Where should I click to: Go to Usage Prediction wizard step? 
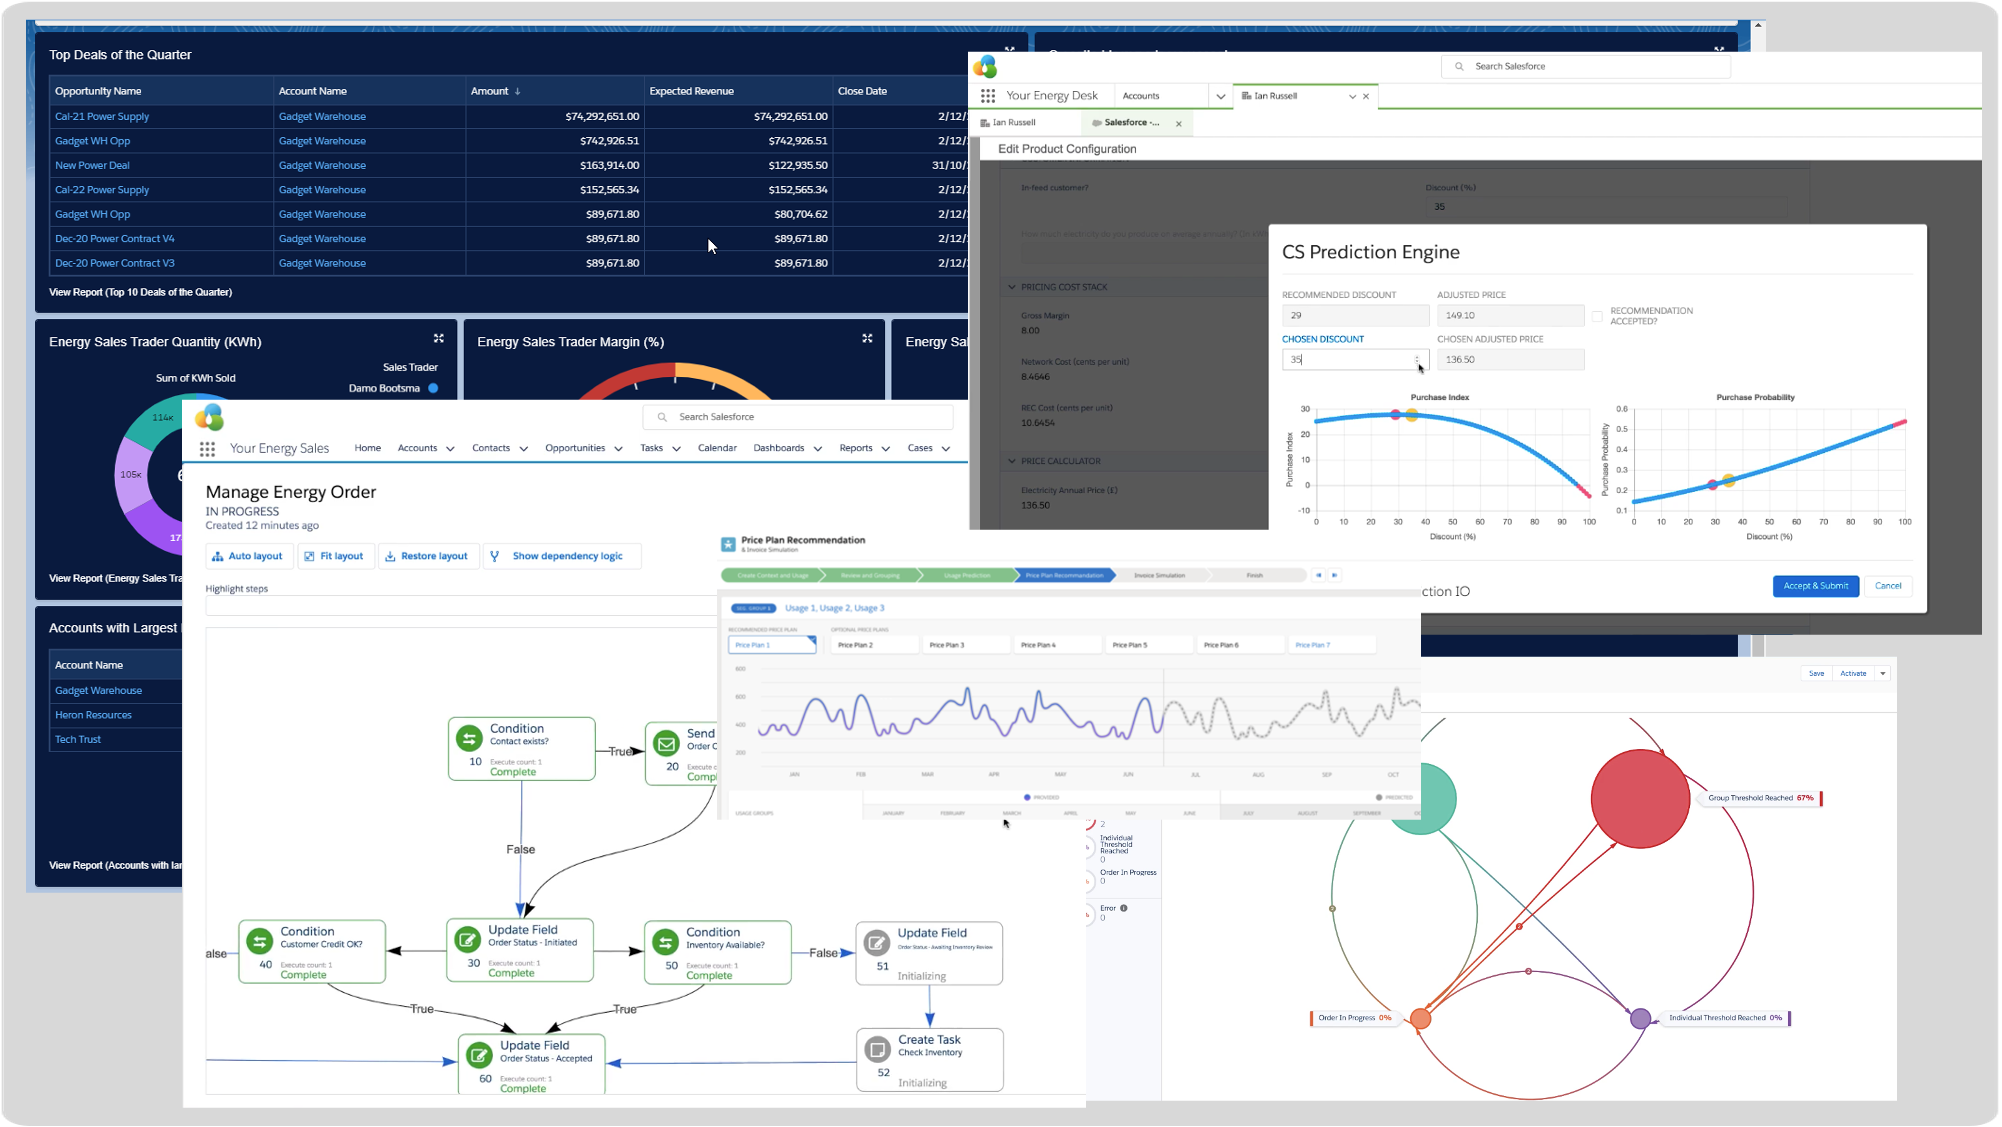[966, 575]
